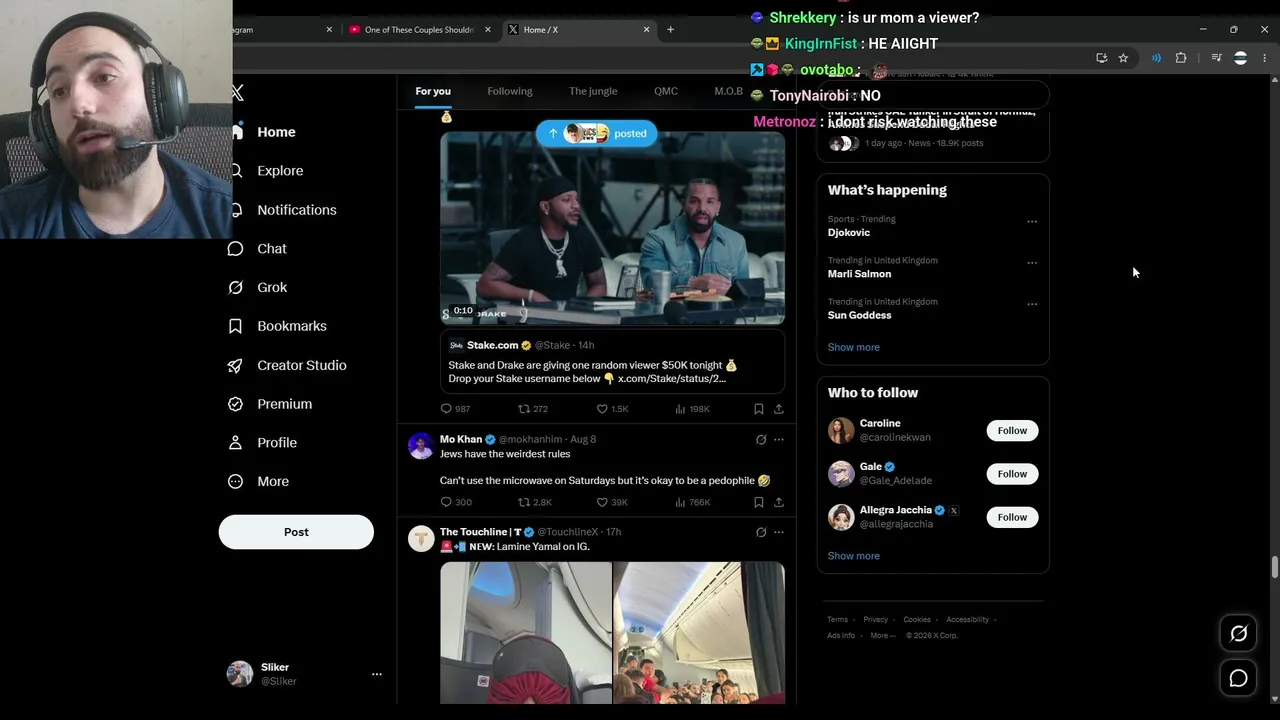Open The jungle timeline tab
The image size is (1280, 720).
[593, 91]
